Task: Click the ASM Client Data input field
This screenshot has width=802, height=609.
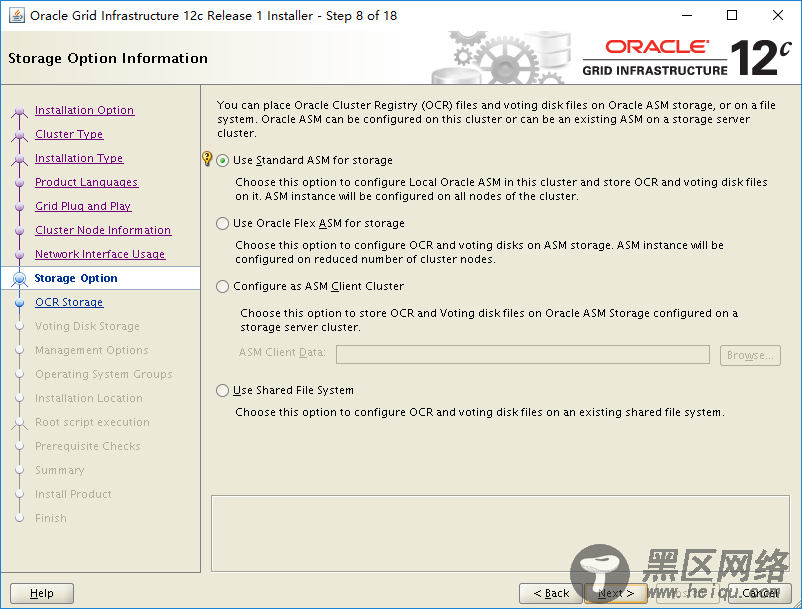Action: tap(523, 354)
